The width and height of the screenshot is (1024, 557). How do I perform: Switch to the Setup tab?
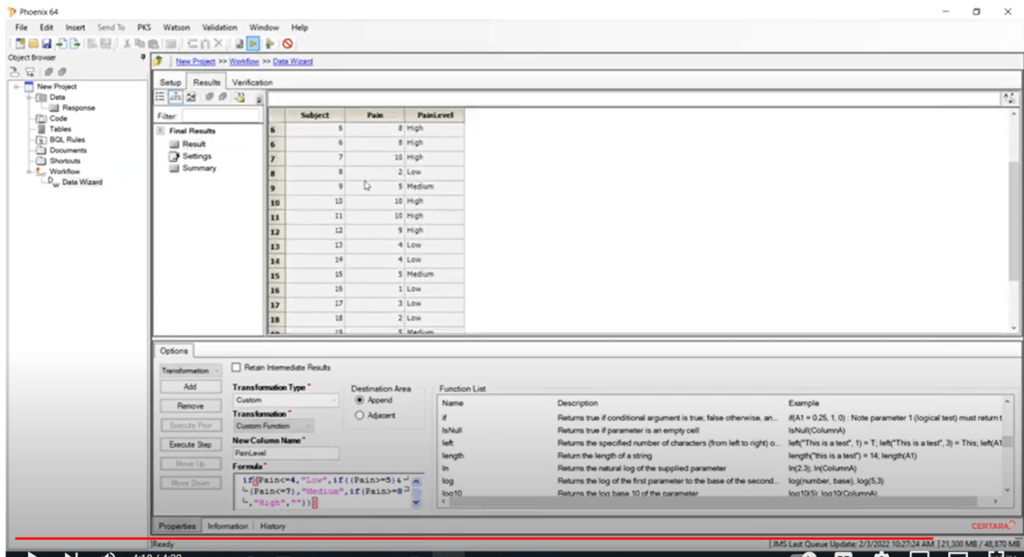[170, 82]
